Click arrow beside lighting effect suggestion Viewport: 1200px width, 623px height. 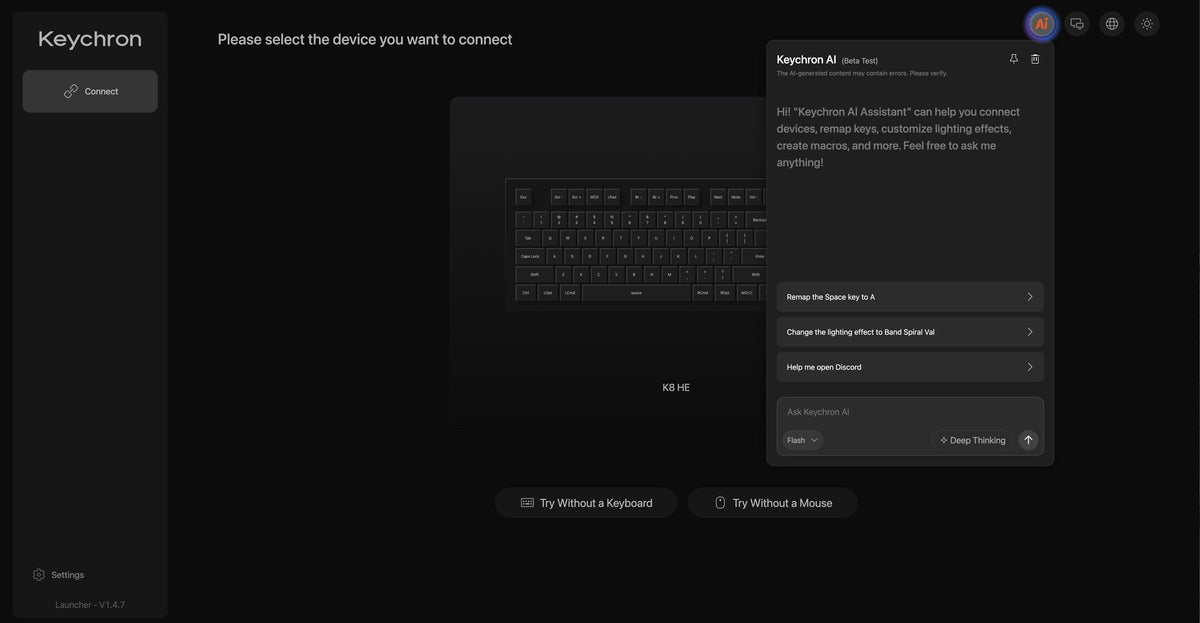point(1030,332)
